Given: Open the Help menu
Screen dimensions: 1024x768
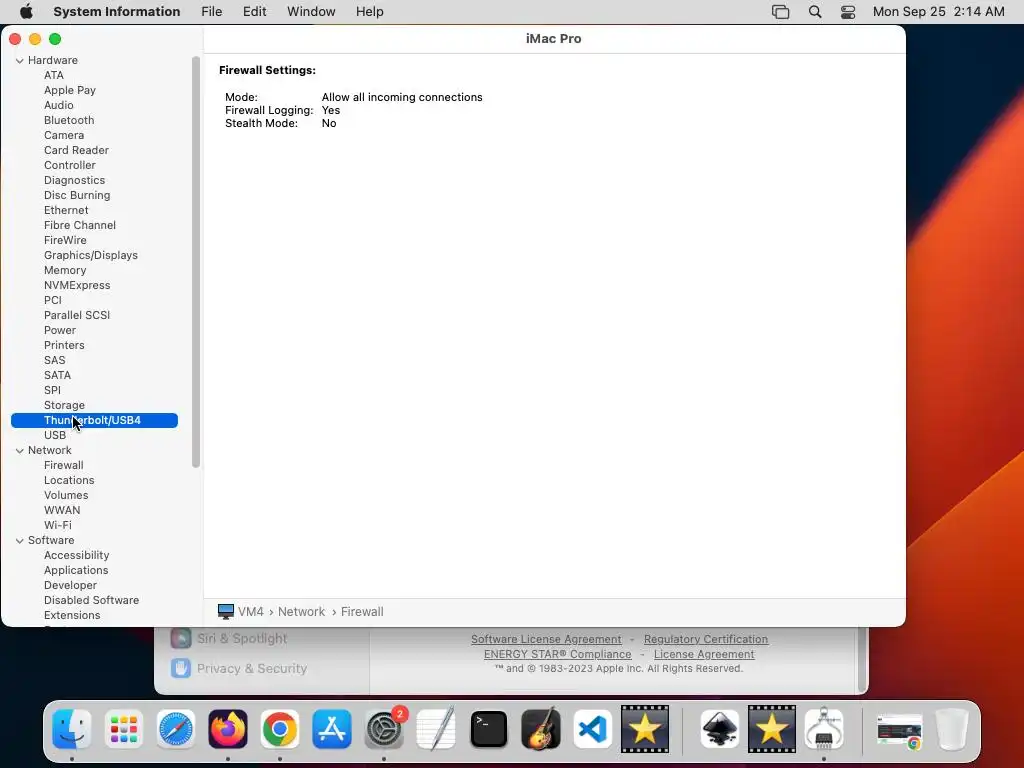Looking at the screenshot, I should (x=370, y=12).
